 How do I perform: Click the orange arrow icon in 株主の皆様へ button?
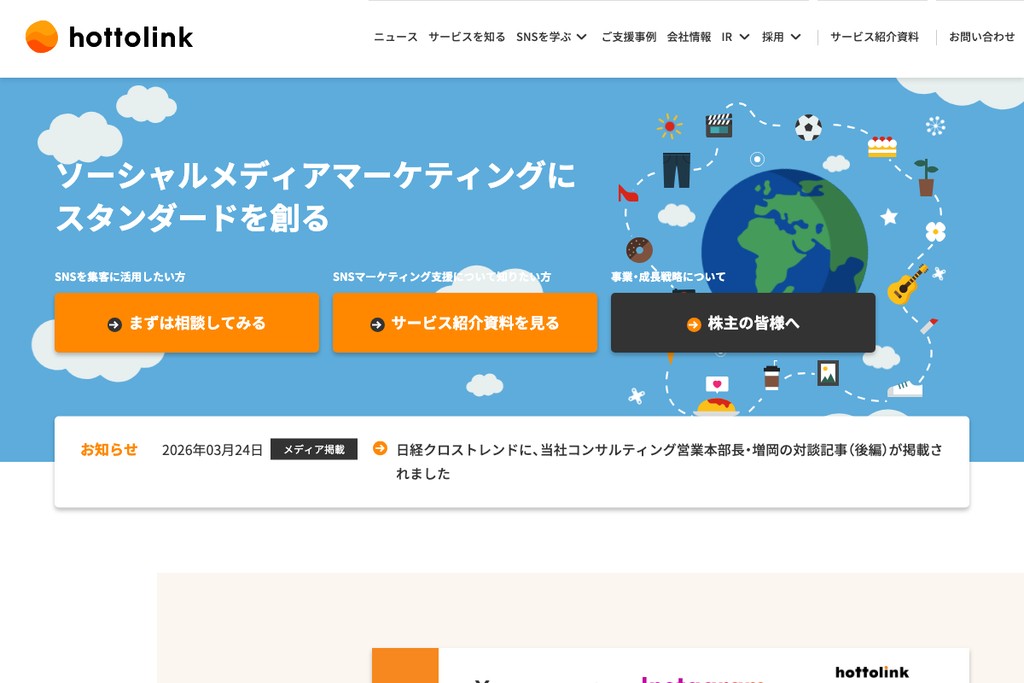[693, 324]
